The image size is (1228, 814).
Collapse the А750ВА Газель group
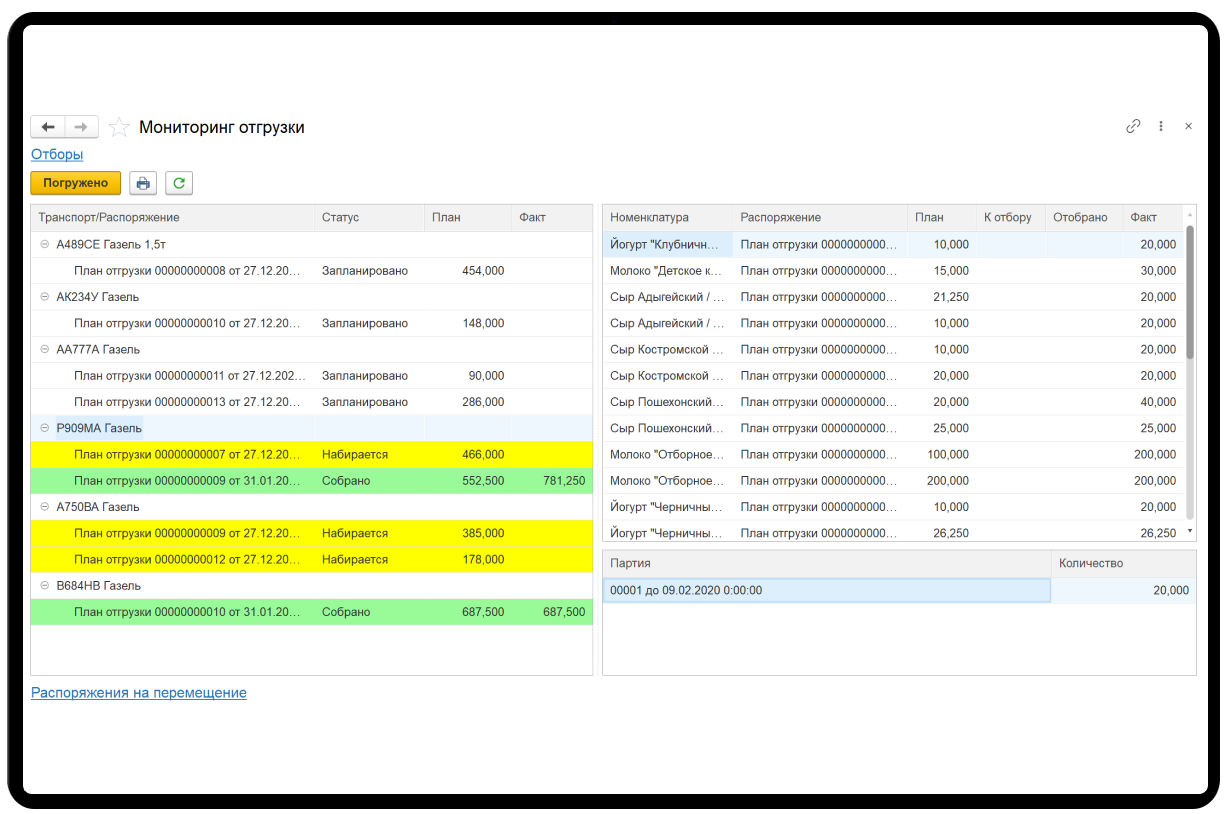click(x=44, y=507)
